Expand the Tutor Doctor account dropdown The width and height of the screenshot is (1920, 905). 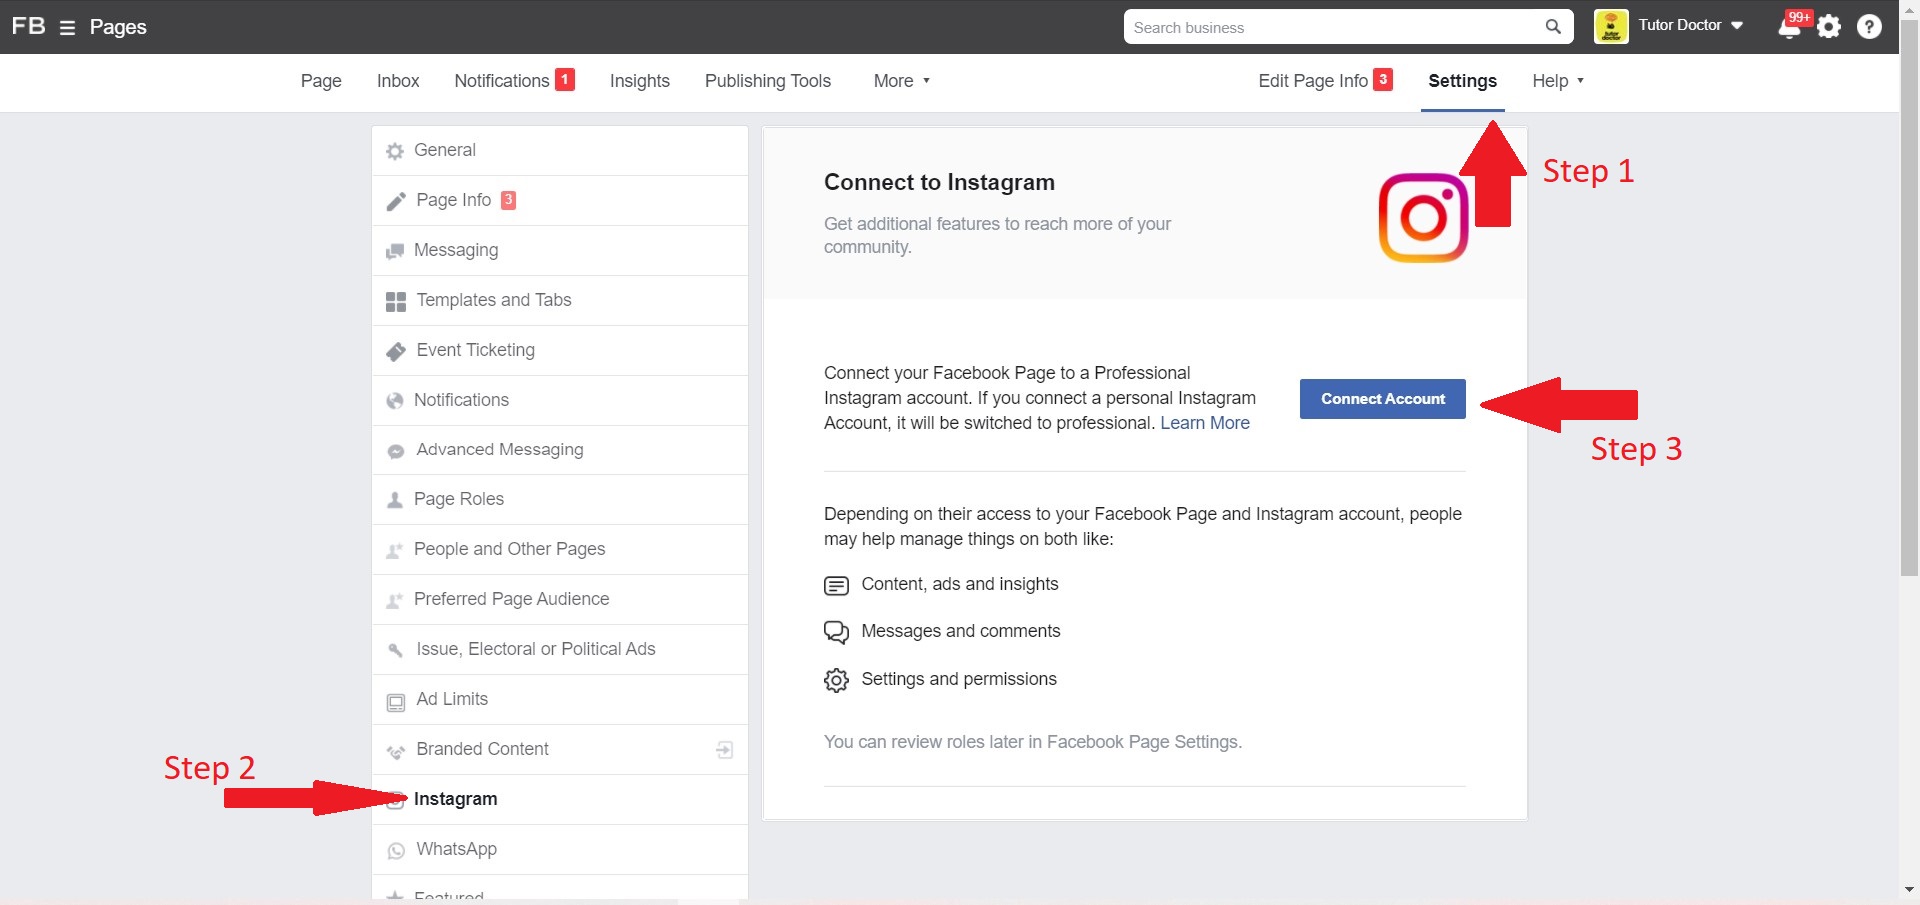point(1737,26)
